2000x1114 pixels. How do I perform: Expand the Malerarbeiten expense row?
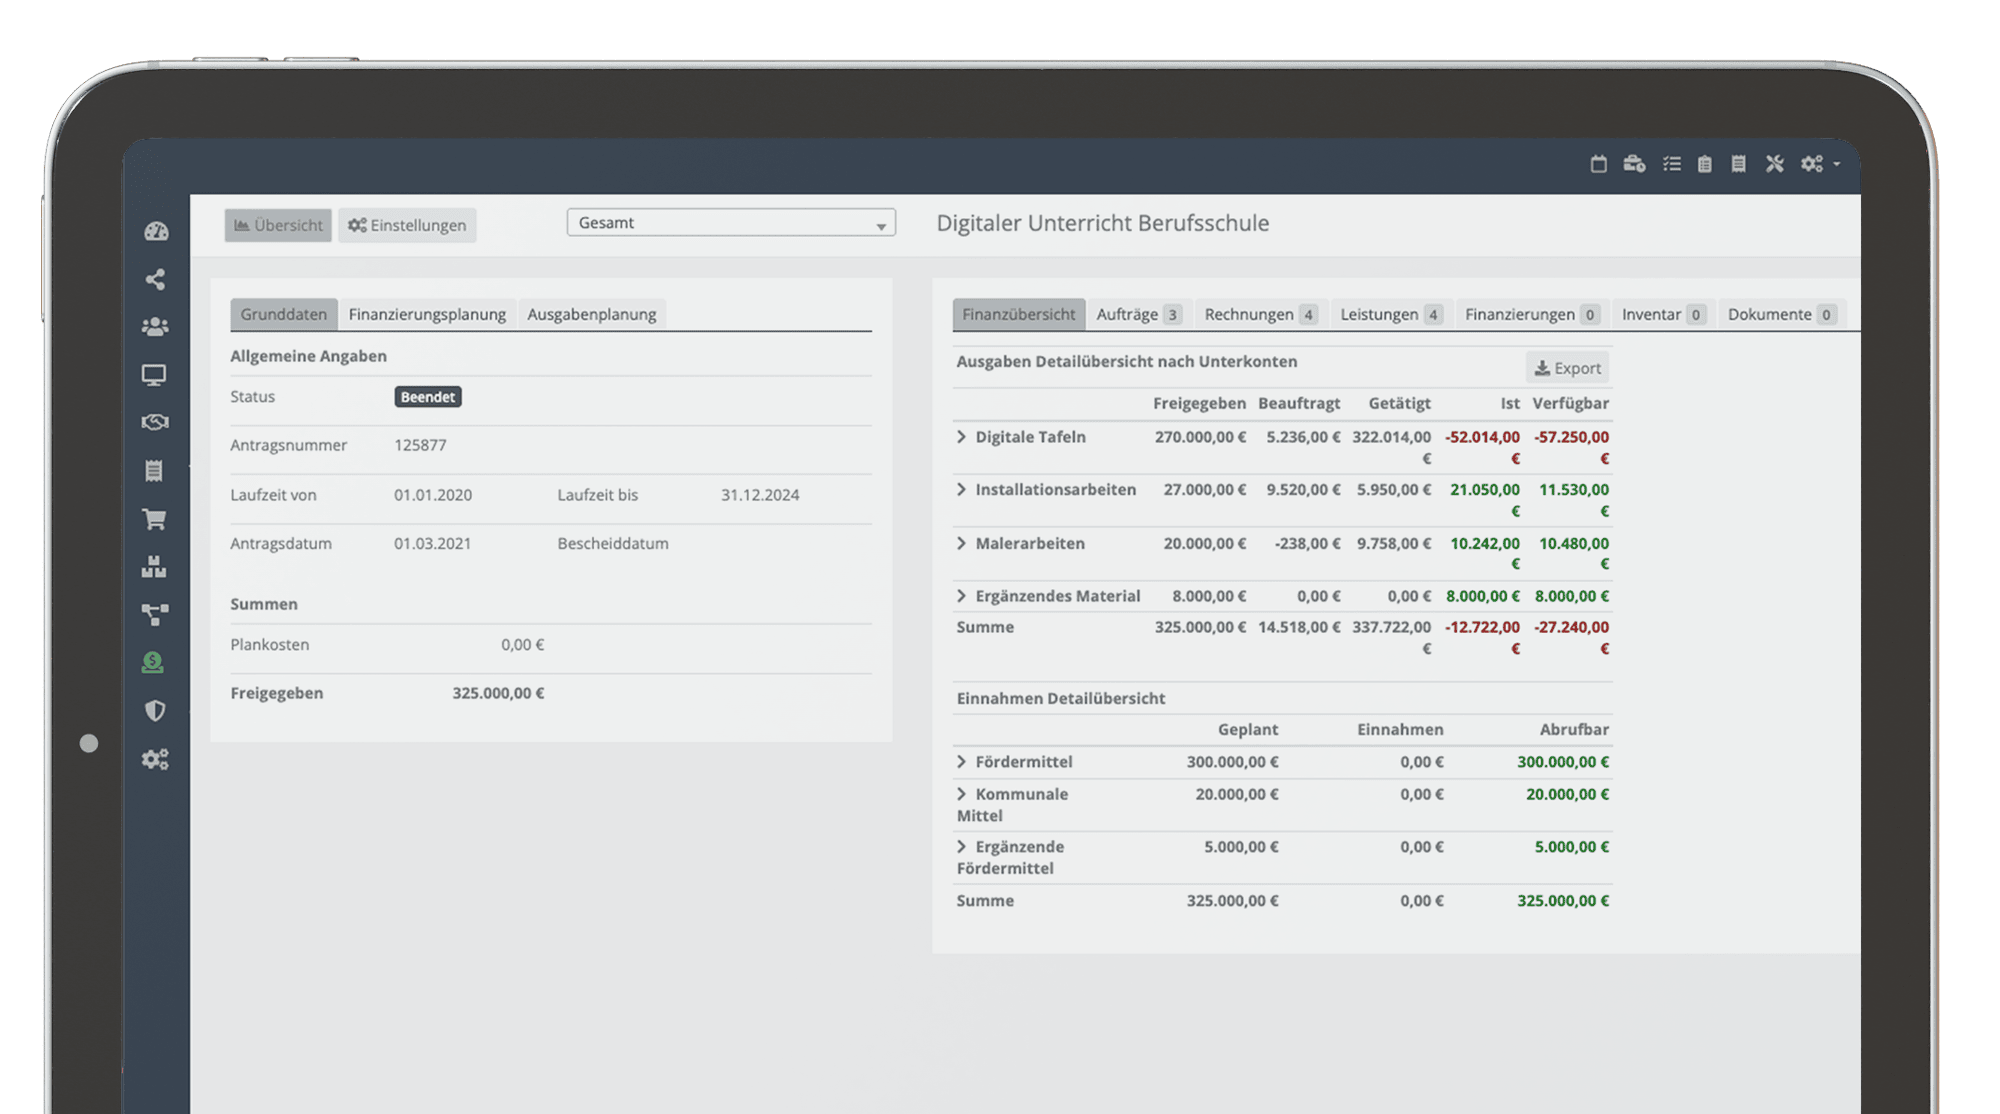[961, 544]
